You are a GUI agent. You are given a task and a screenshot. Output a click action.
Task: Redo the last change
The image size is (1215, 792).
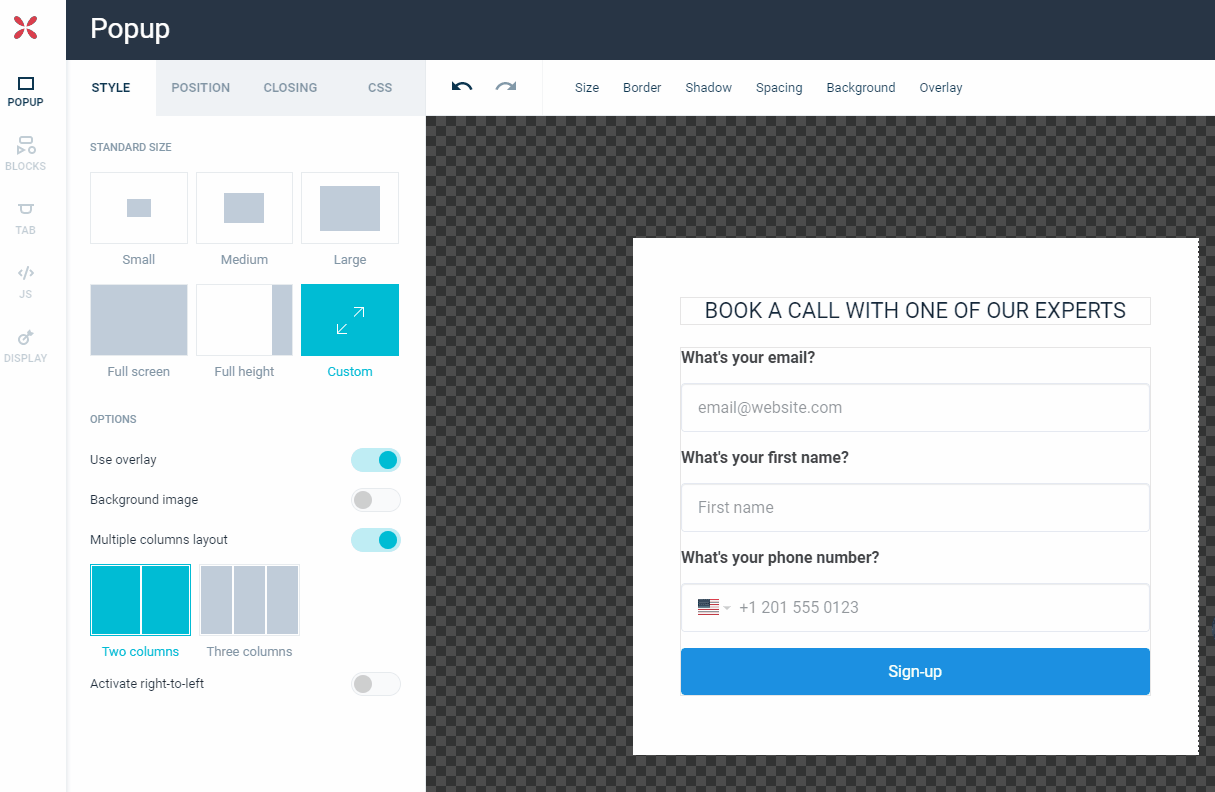pyautogui.click(x=506, y=87)
